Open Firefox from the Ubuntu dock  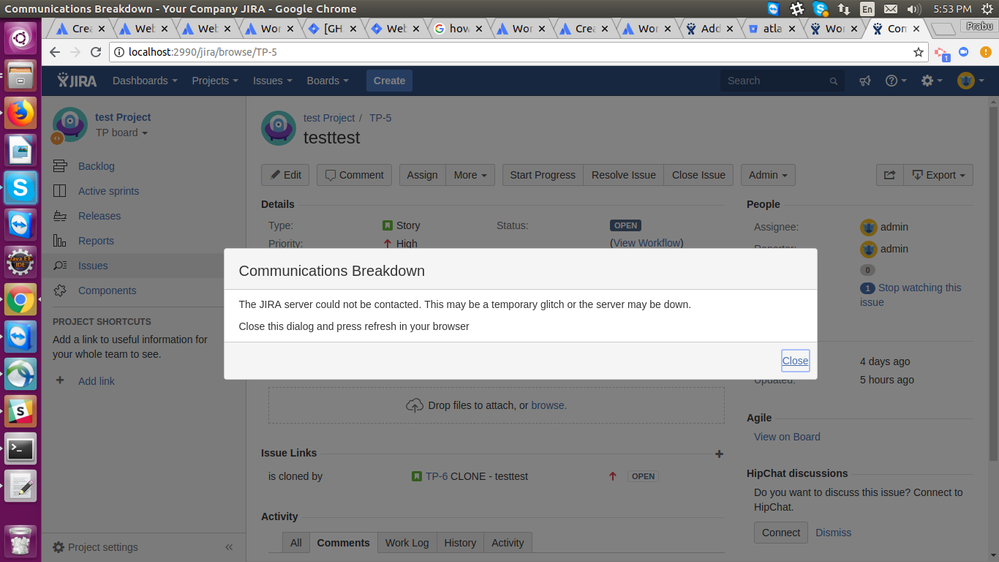(x=20, y=113)
